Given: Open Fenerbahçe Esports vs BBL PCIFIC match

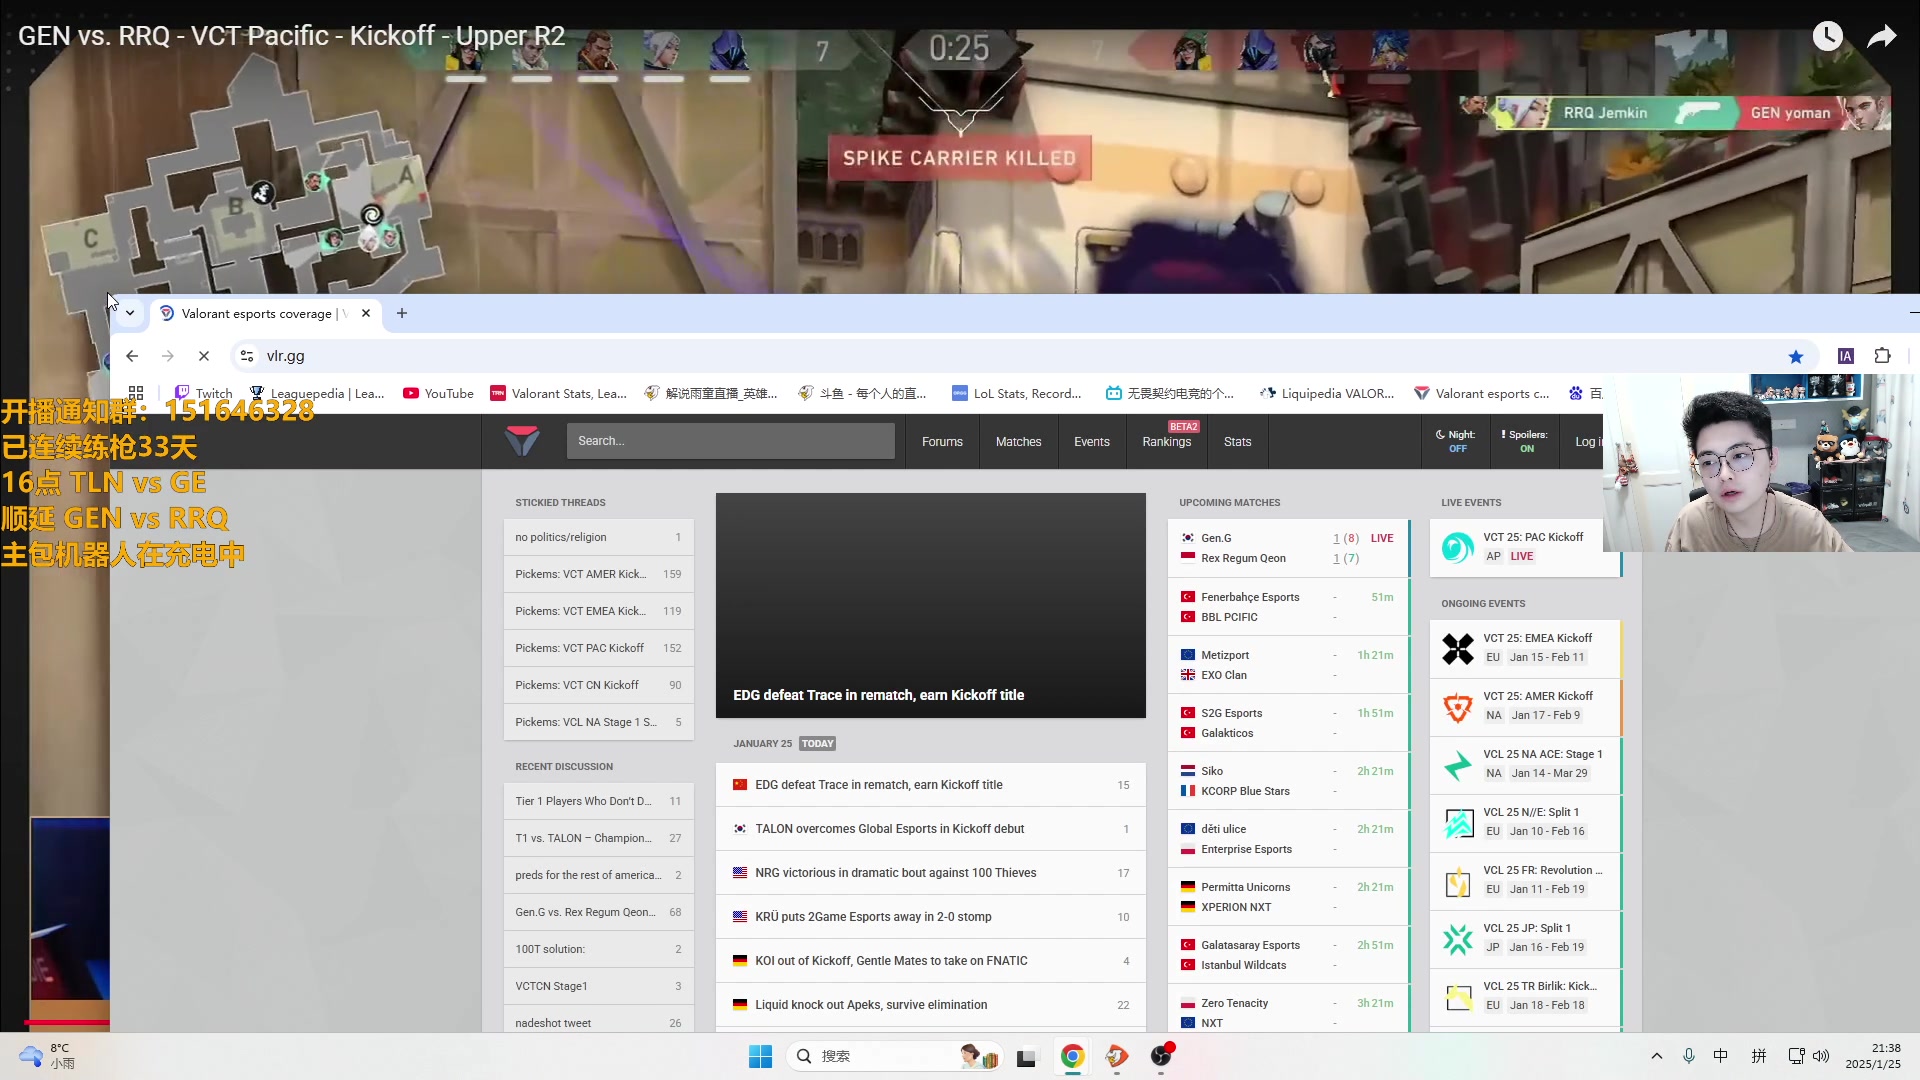Looking at the screenshot, I should (x=1288, y=607).
